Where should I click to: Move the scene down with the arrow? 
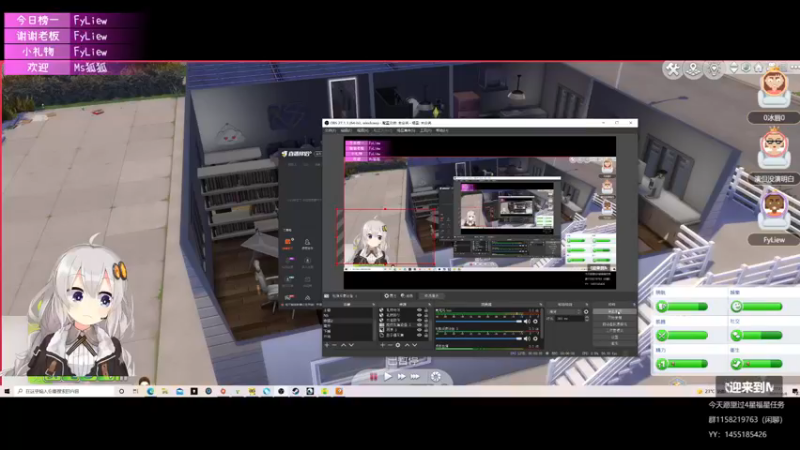(351, 345)
